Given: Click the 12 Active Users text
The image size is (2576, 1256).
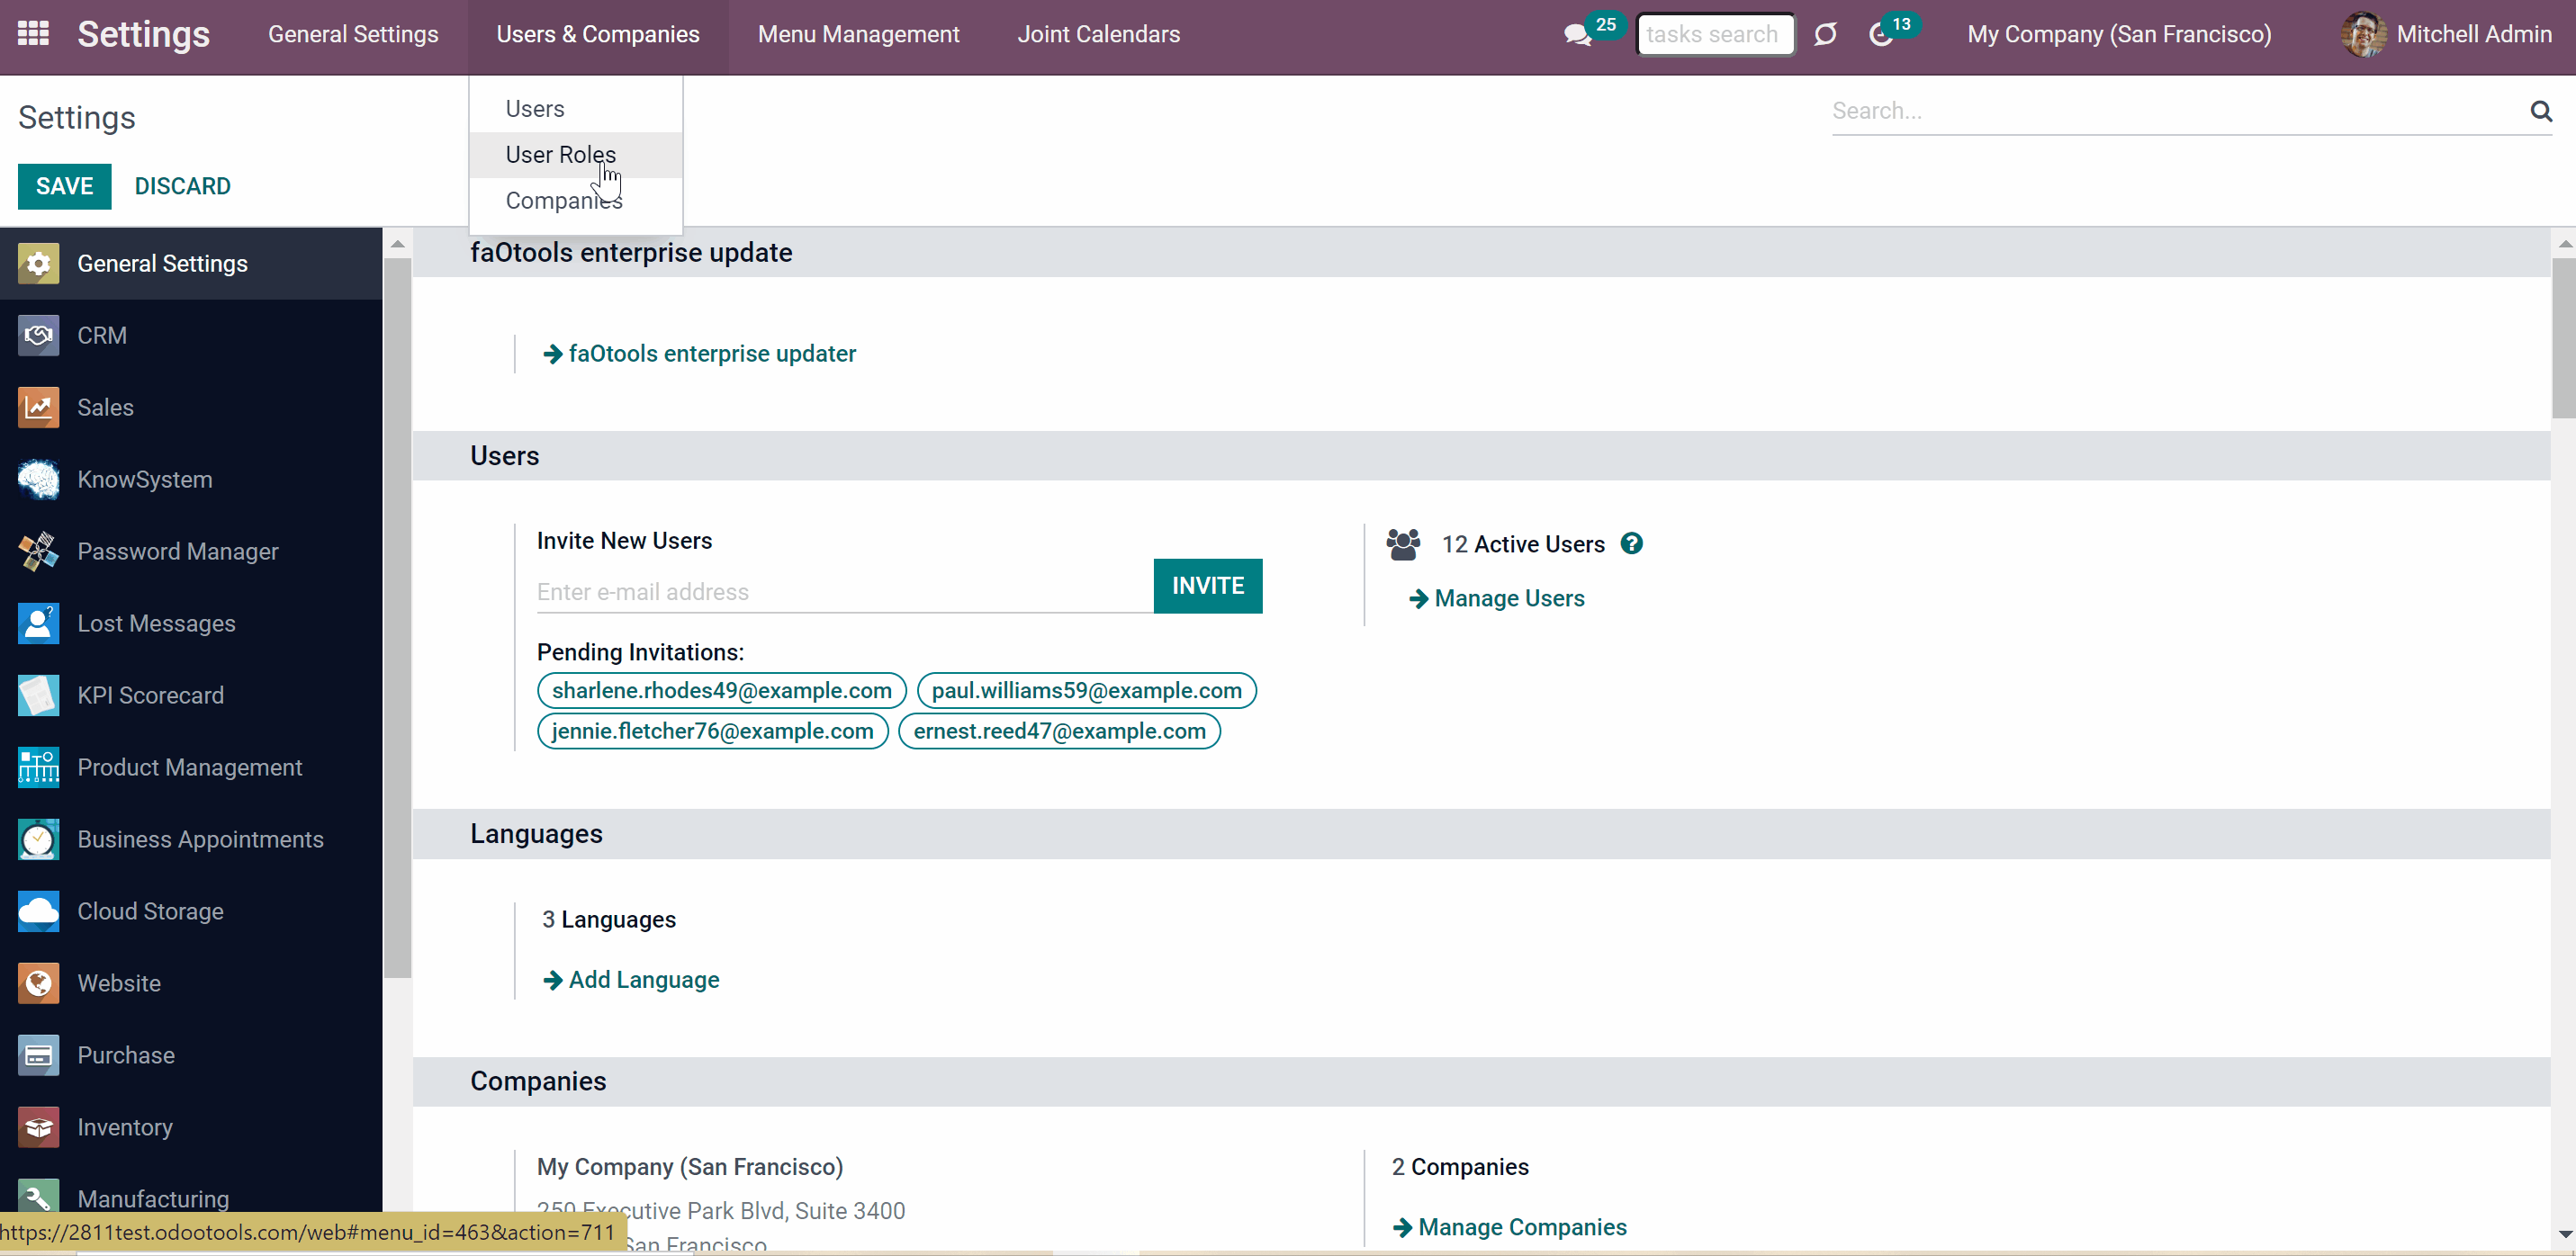Looking at the screenshot, I should click(1522, 545).
